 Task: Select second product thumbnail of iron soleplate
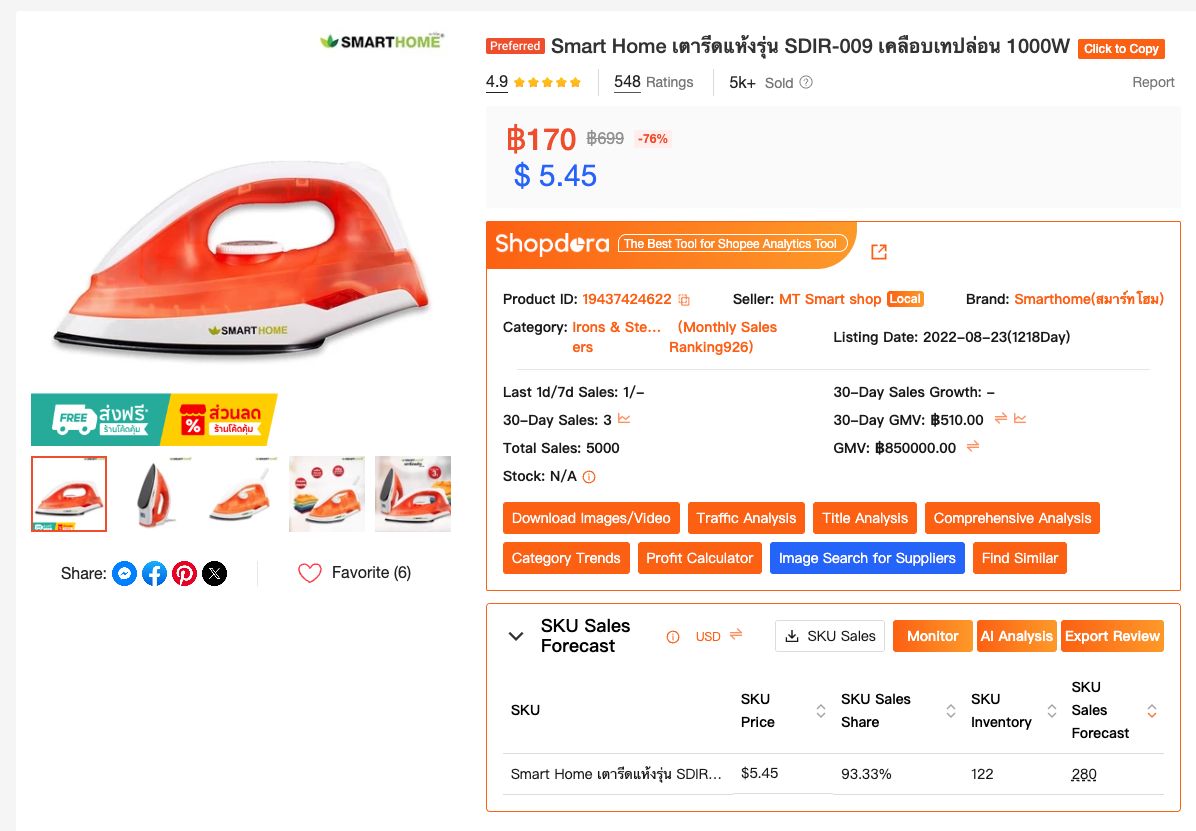coord(155,494)
